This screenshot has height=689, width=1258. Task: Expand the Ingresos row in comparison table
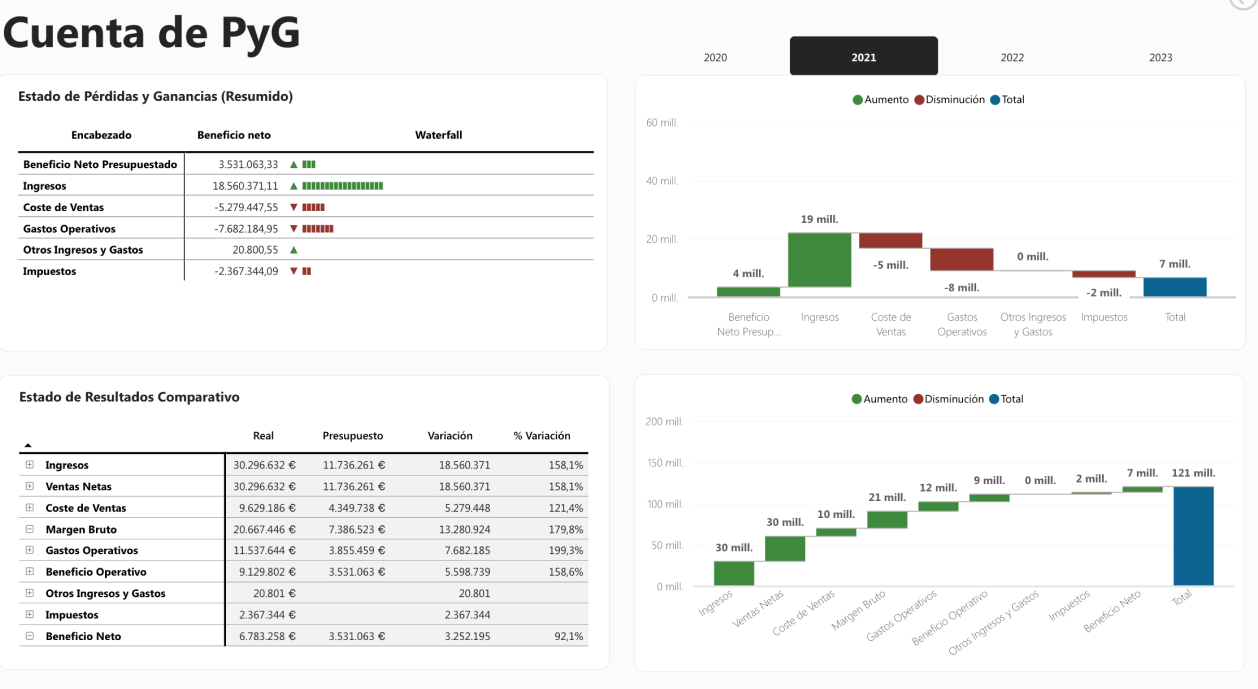pos(30,465)
